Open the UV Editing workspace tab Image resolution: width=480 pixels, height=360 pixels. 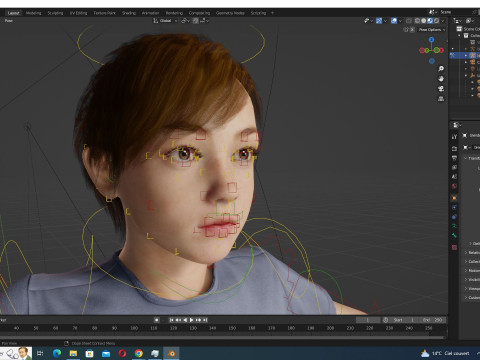coord(78,13)
